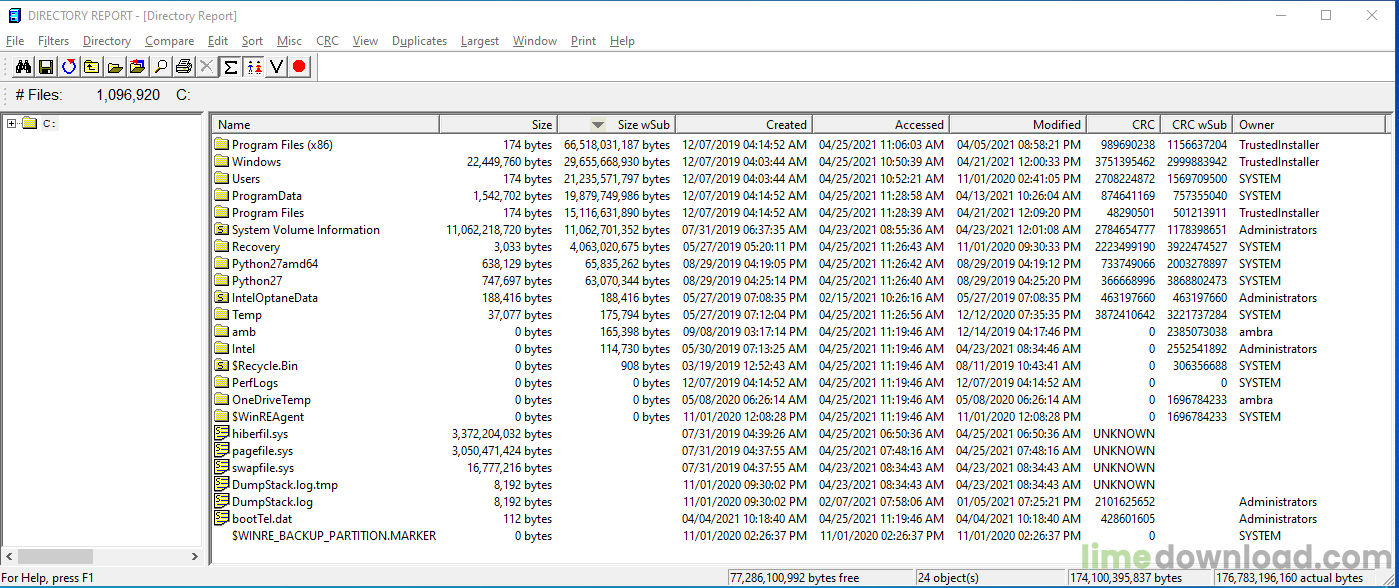Open the Duplicates menu

(419, 41)
